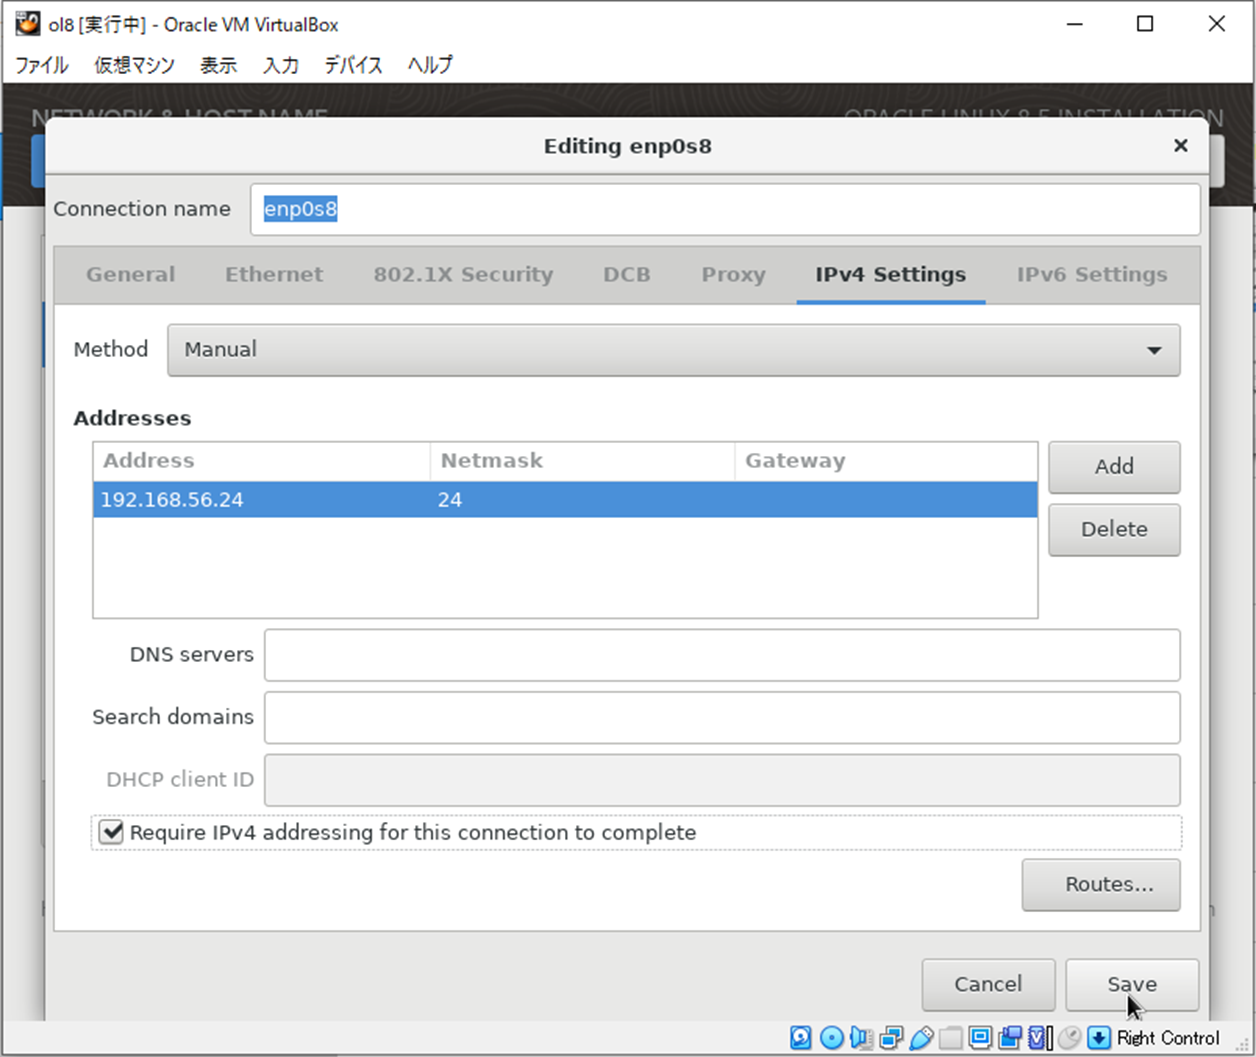Click the optical disc status icon
Image resolution: width=1256 pixels, height=1057 pixels.
click(x=832, y=1038)
